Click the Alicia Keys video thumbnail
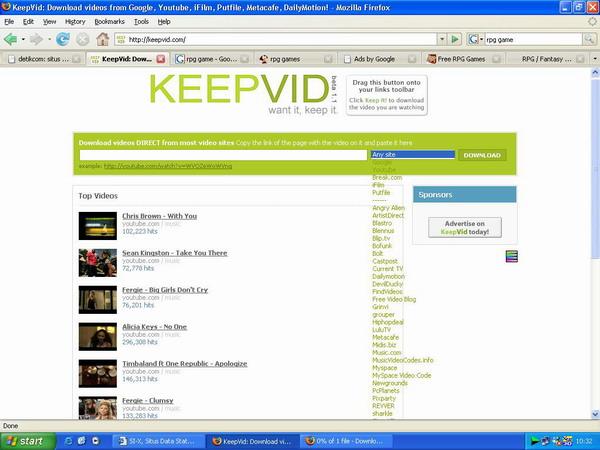Image resolution: width=600 pixels, height=450 pixels. pos(98,337)
